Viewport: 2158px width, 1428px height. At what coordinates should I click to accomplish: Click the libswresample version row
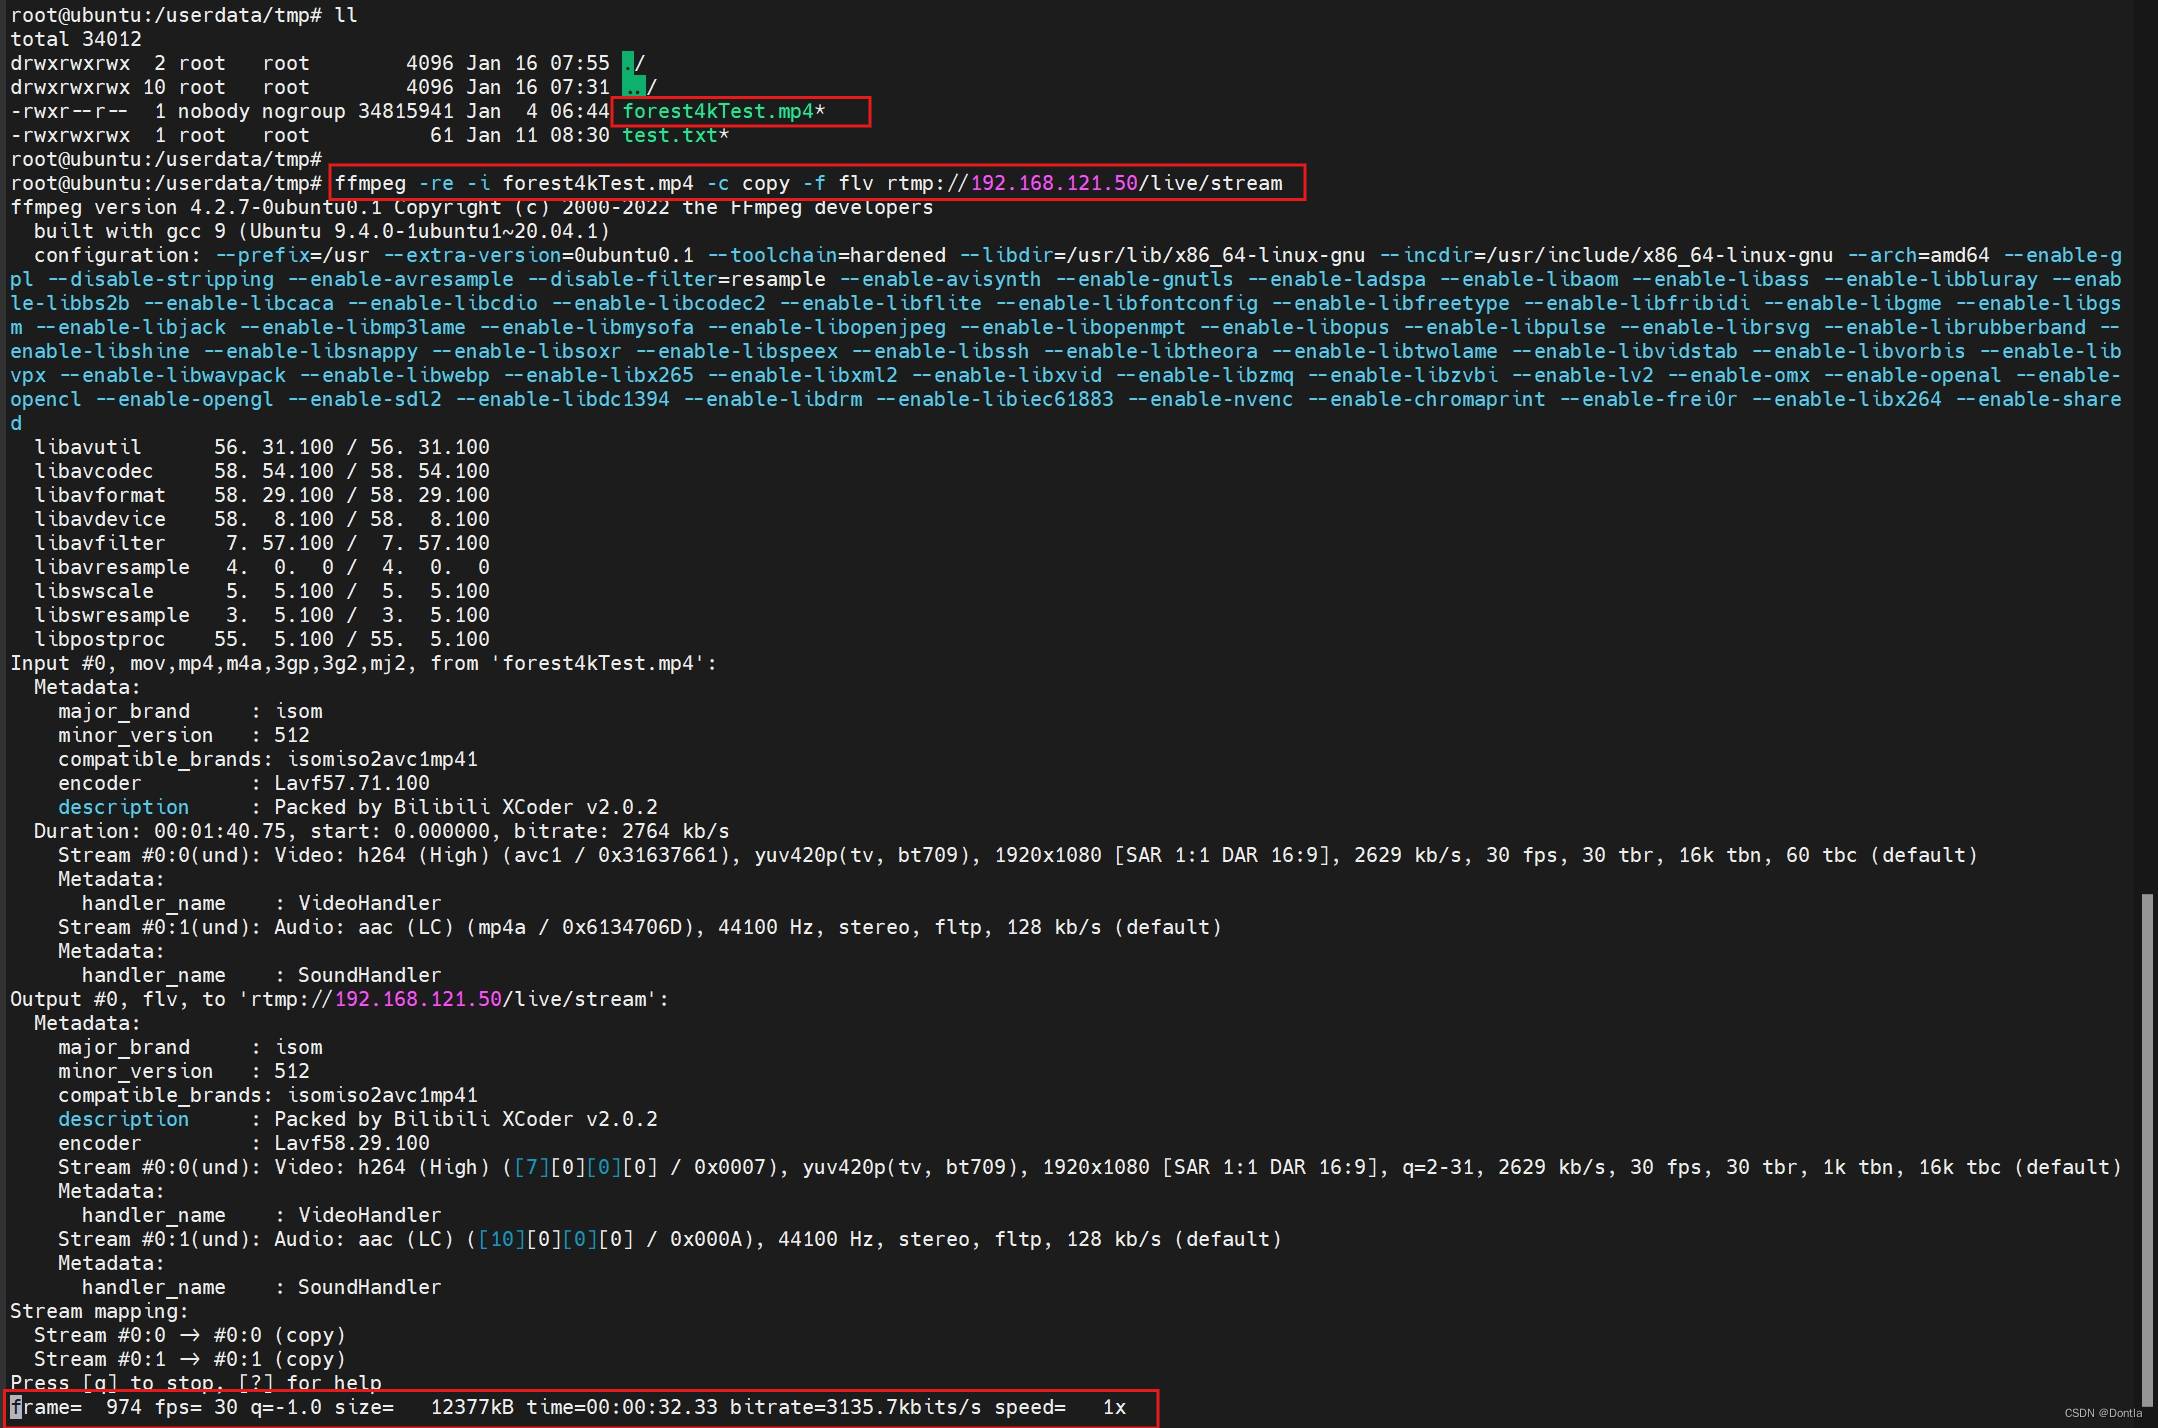coord(262,615)
